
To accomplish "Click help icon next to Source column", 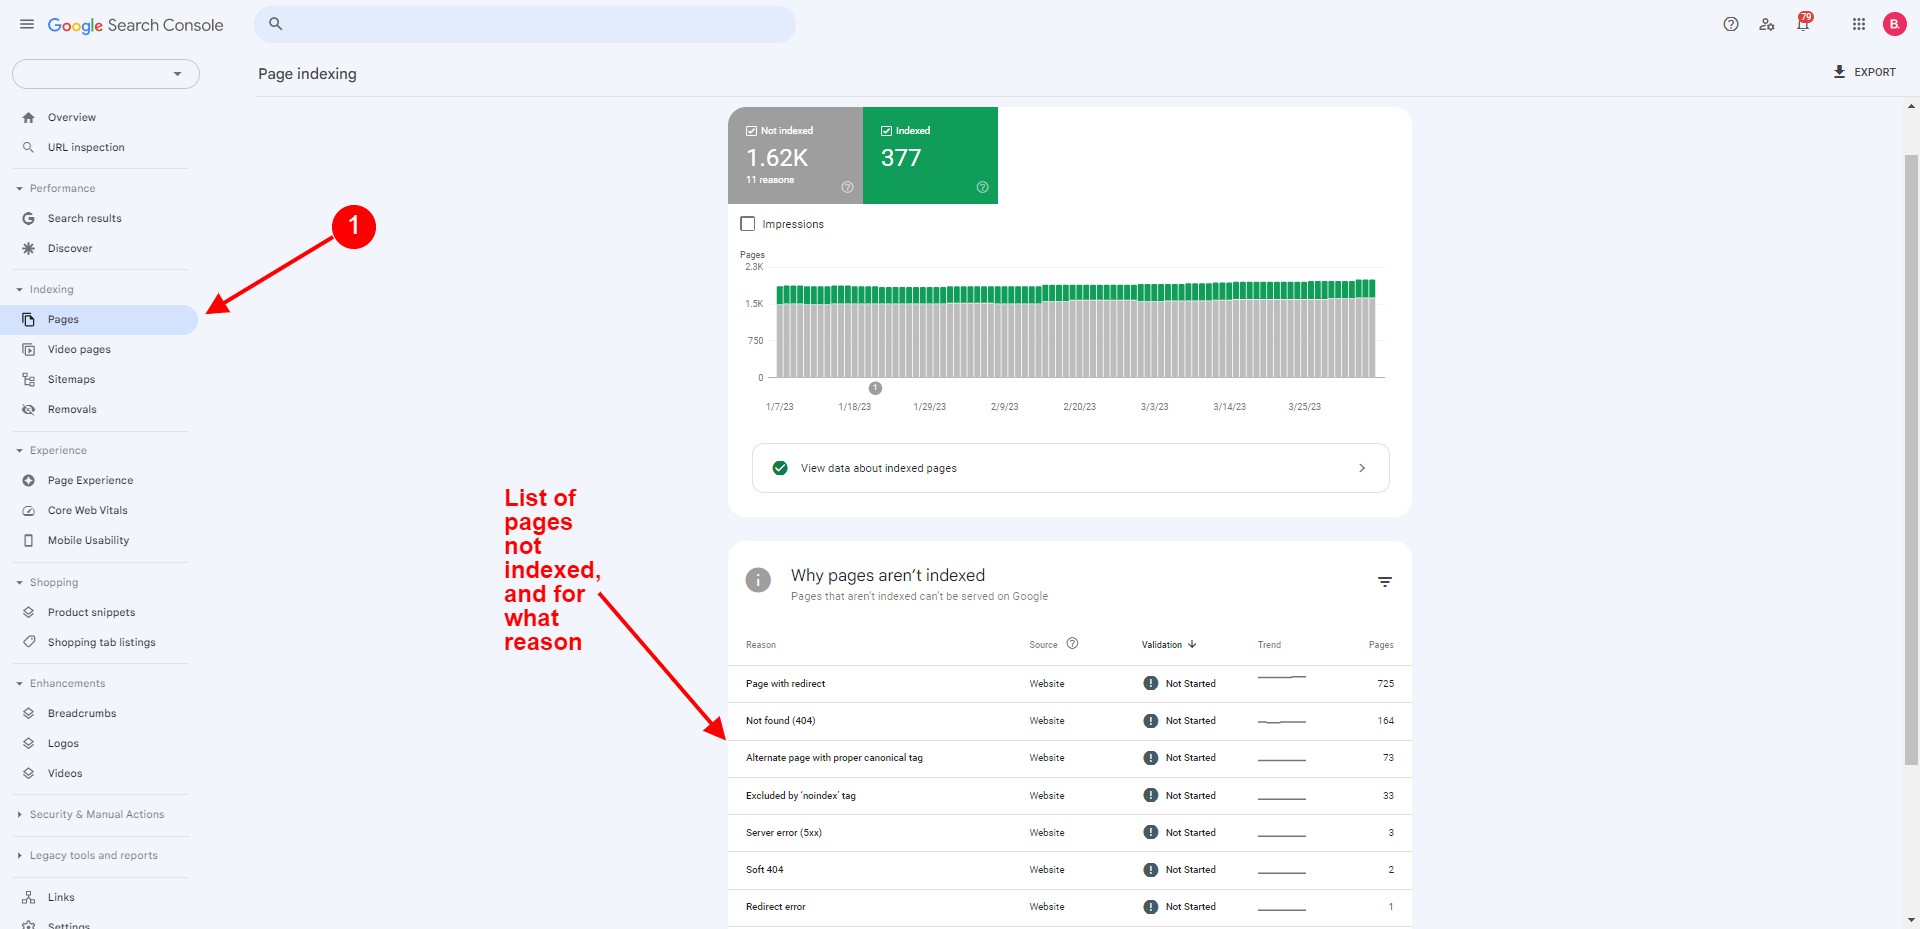I will tap(1072, 644).
